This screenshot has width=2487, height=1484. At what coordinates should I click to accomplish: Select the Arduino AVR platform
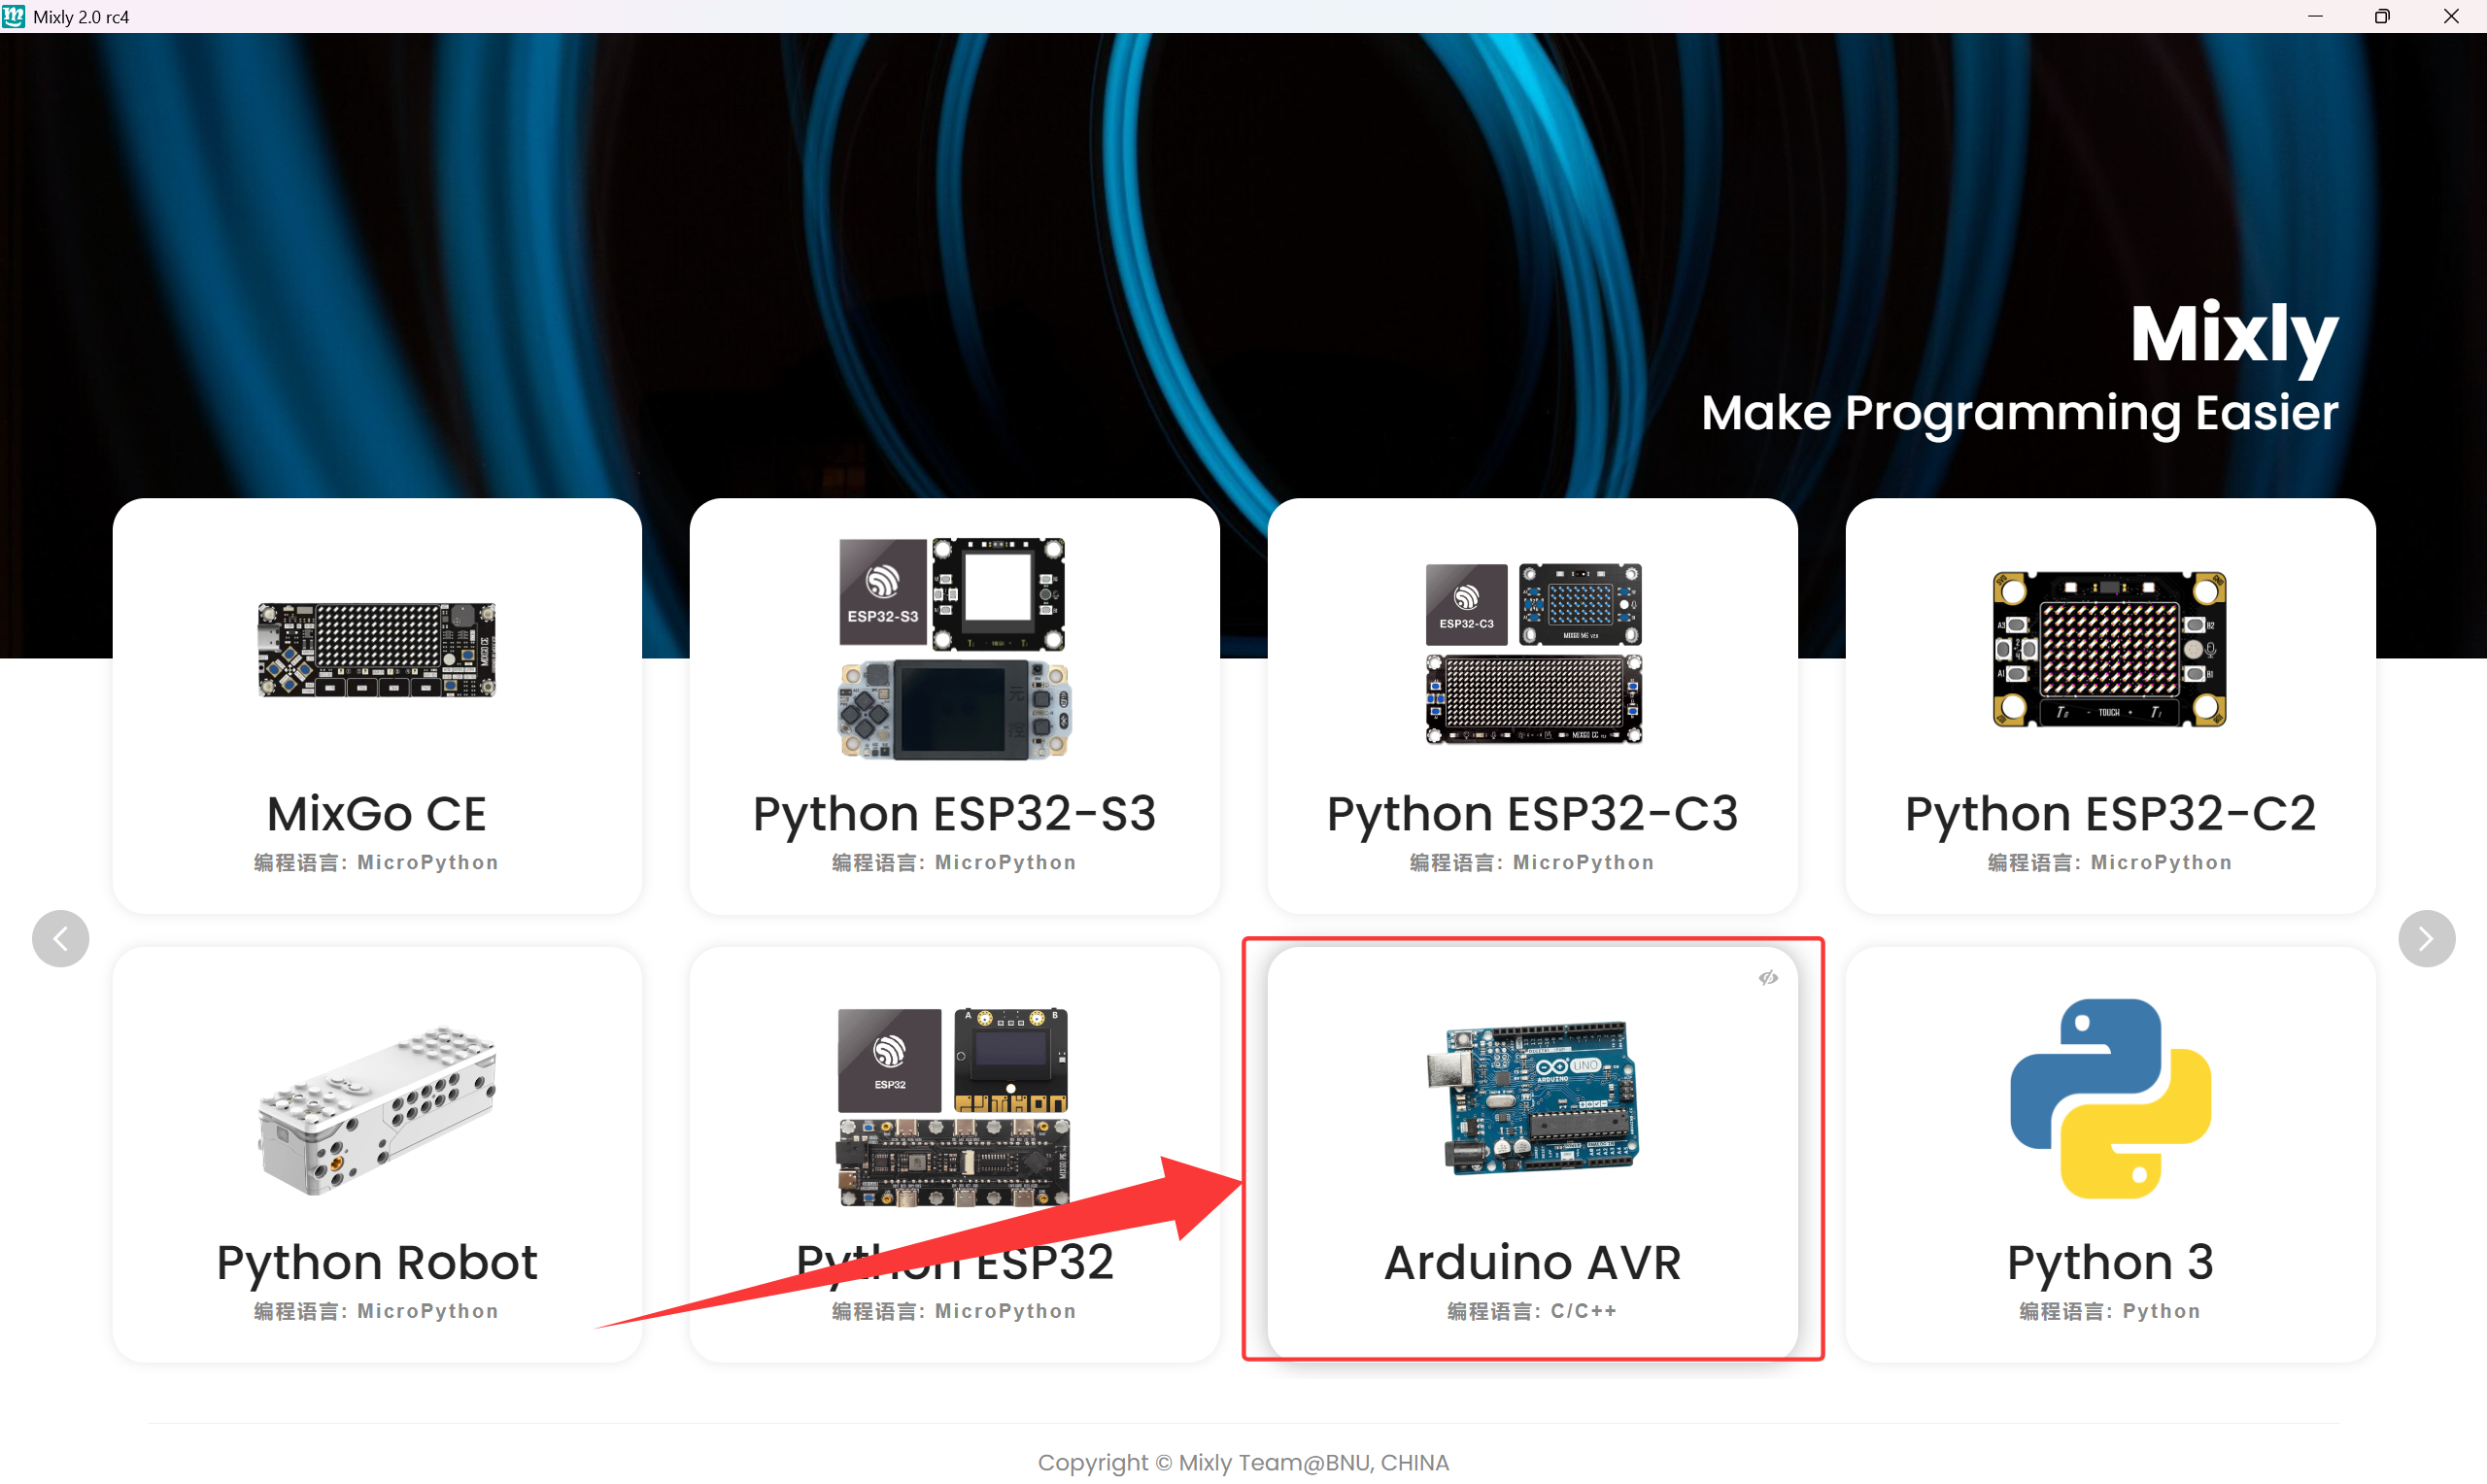coord(1532,1260)
